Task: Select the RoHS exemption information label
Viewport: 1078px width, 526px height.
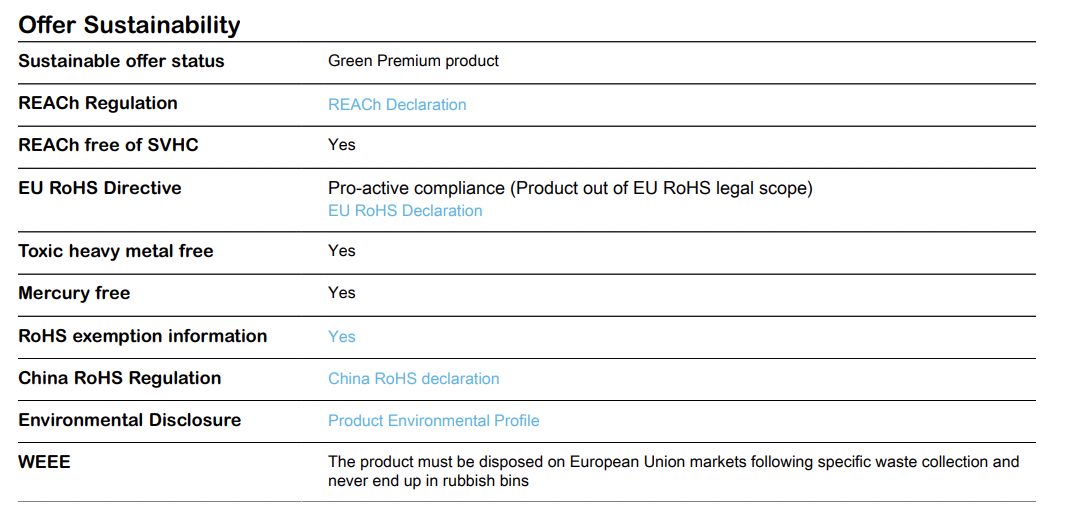Action: 143,336
